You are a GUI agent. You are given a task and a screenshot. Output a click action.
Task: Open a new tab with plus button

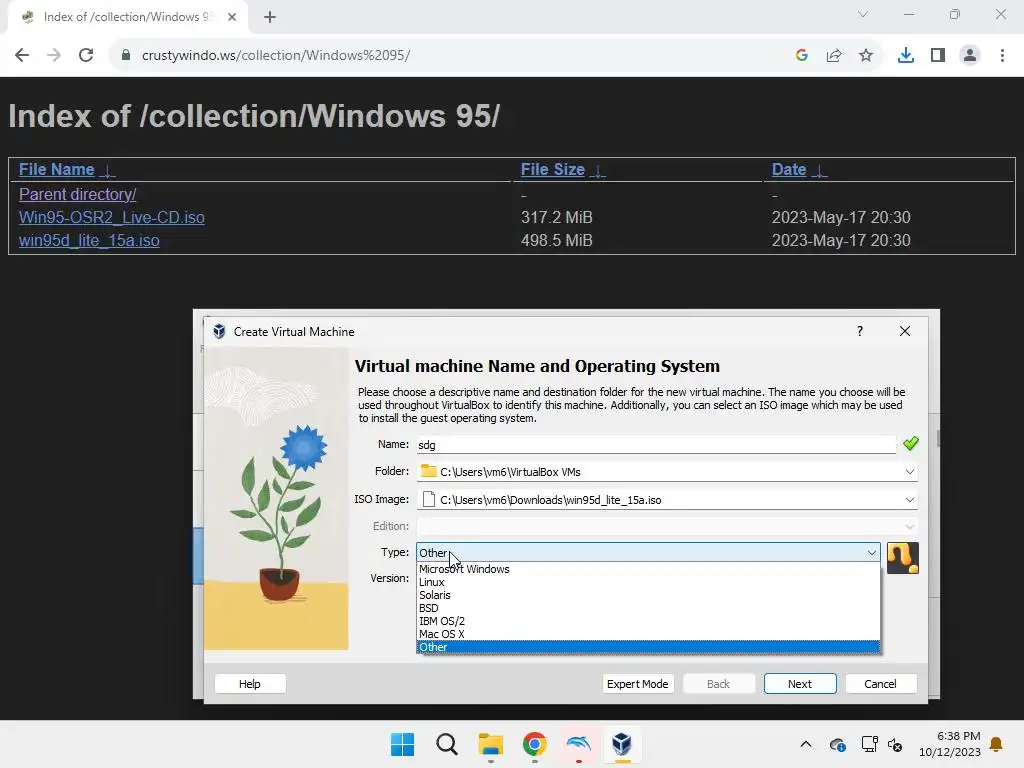(x=270, y=17)
